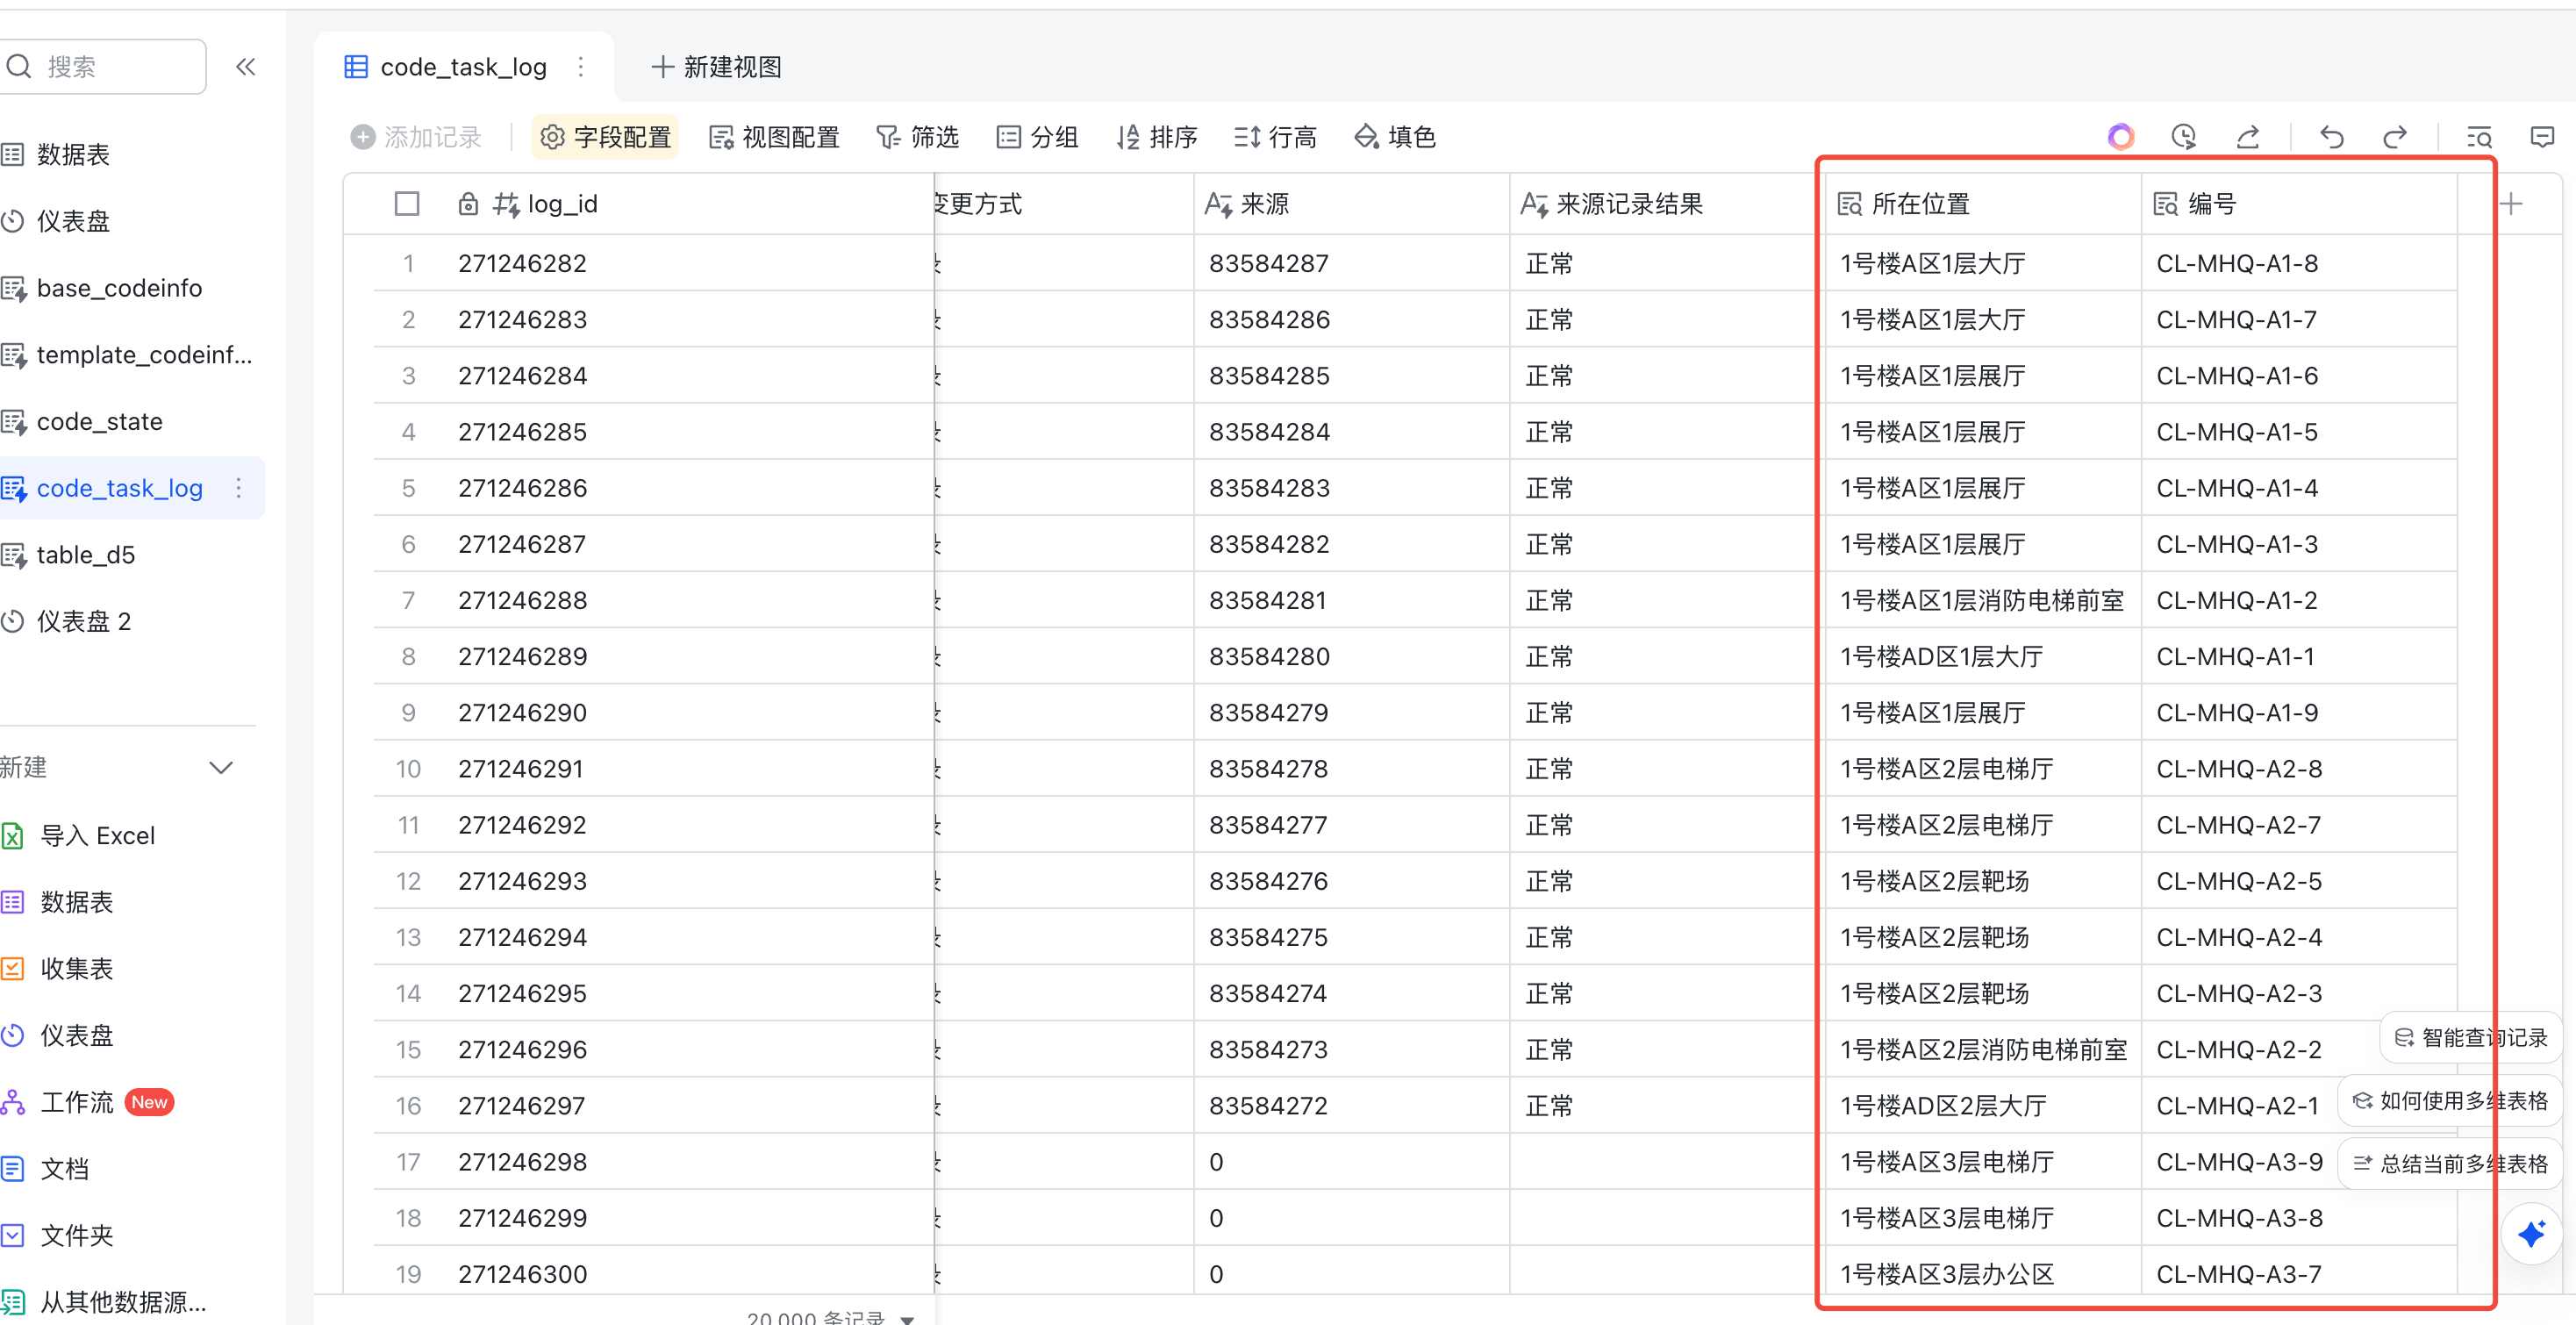Image resolution: width=2576 pixels, height=1325 pixels.
Task: Click lock icon in log_id header
Action: coord(467,204)
